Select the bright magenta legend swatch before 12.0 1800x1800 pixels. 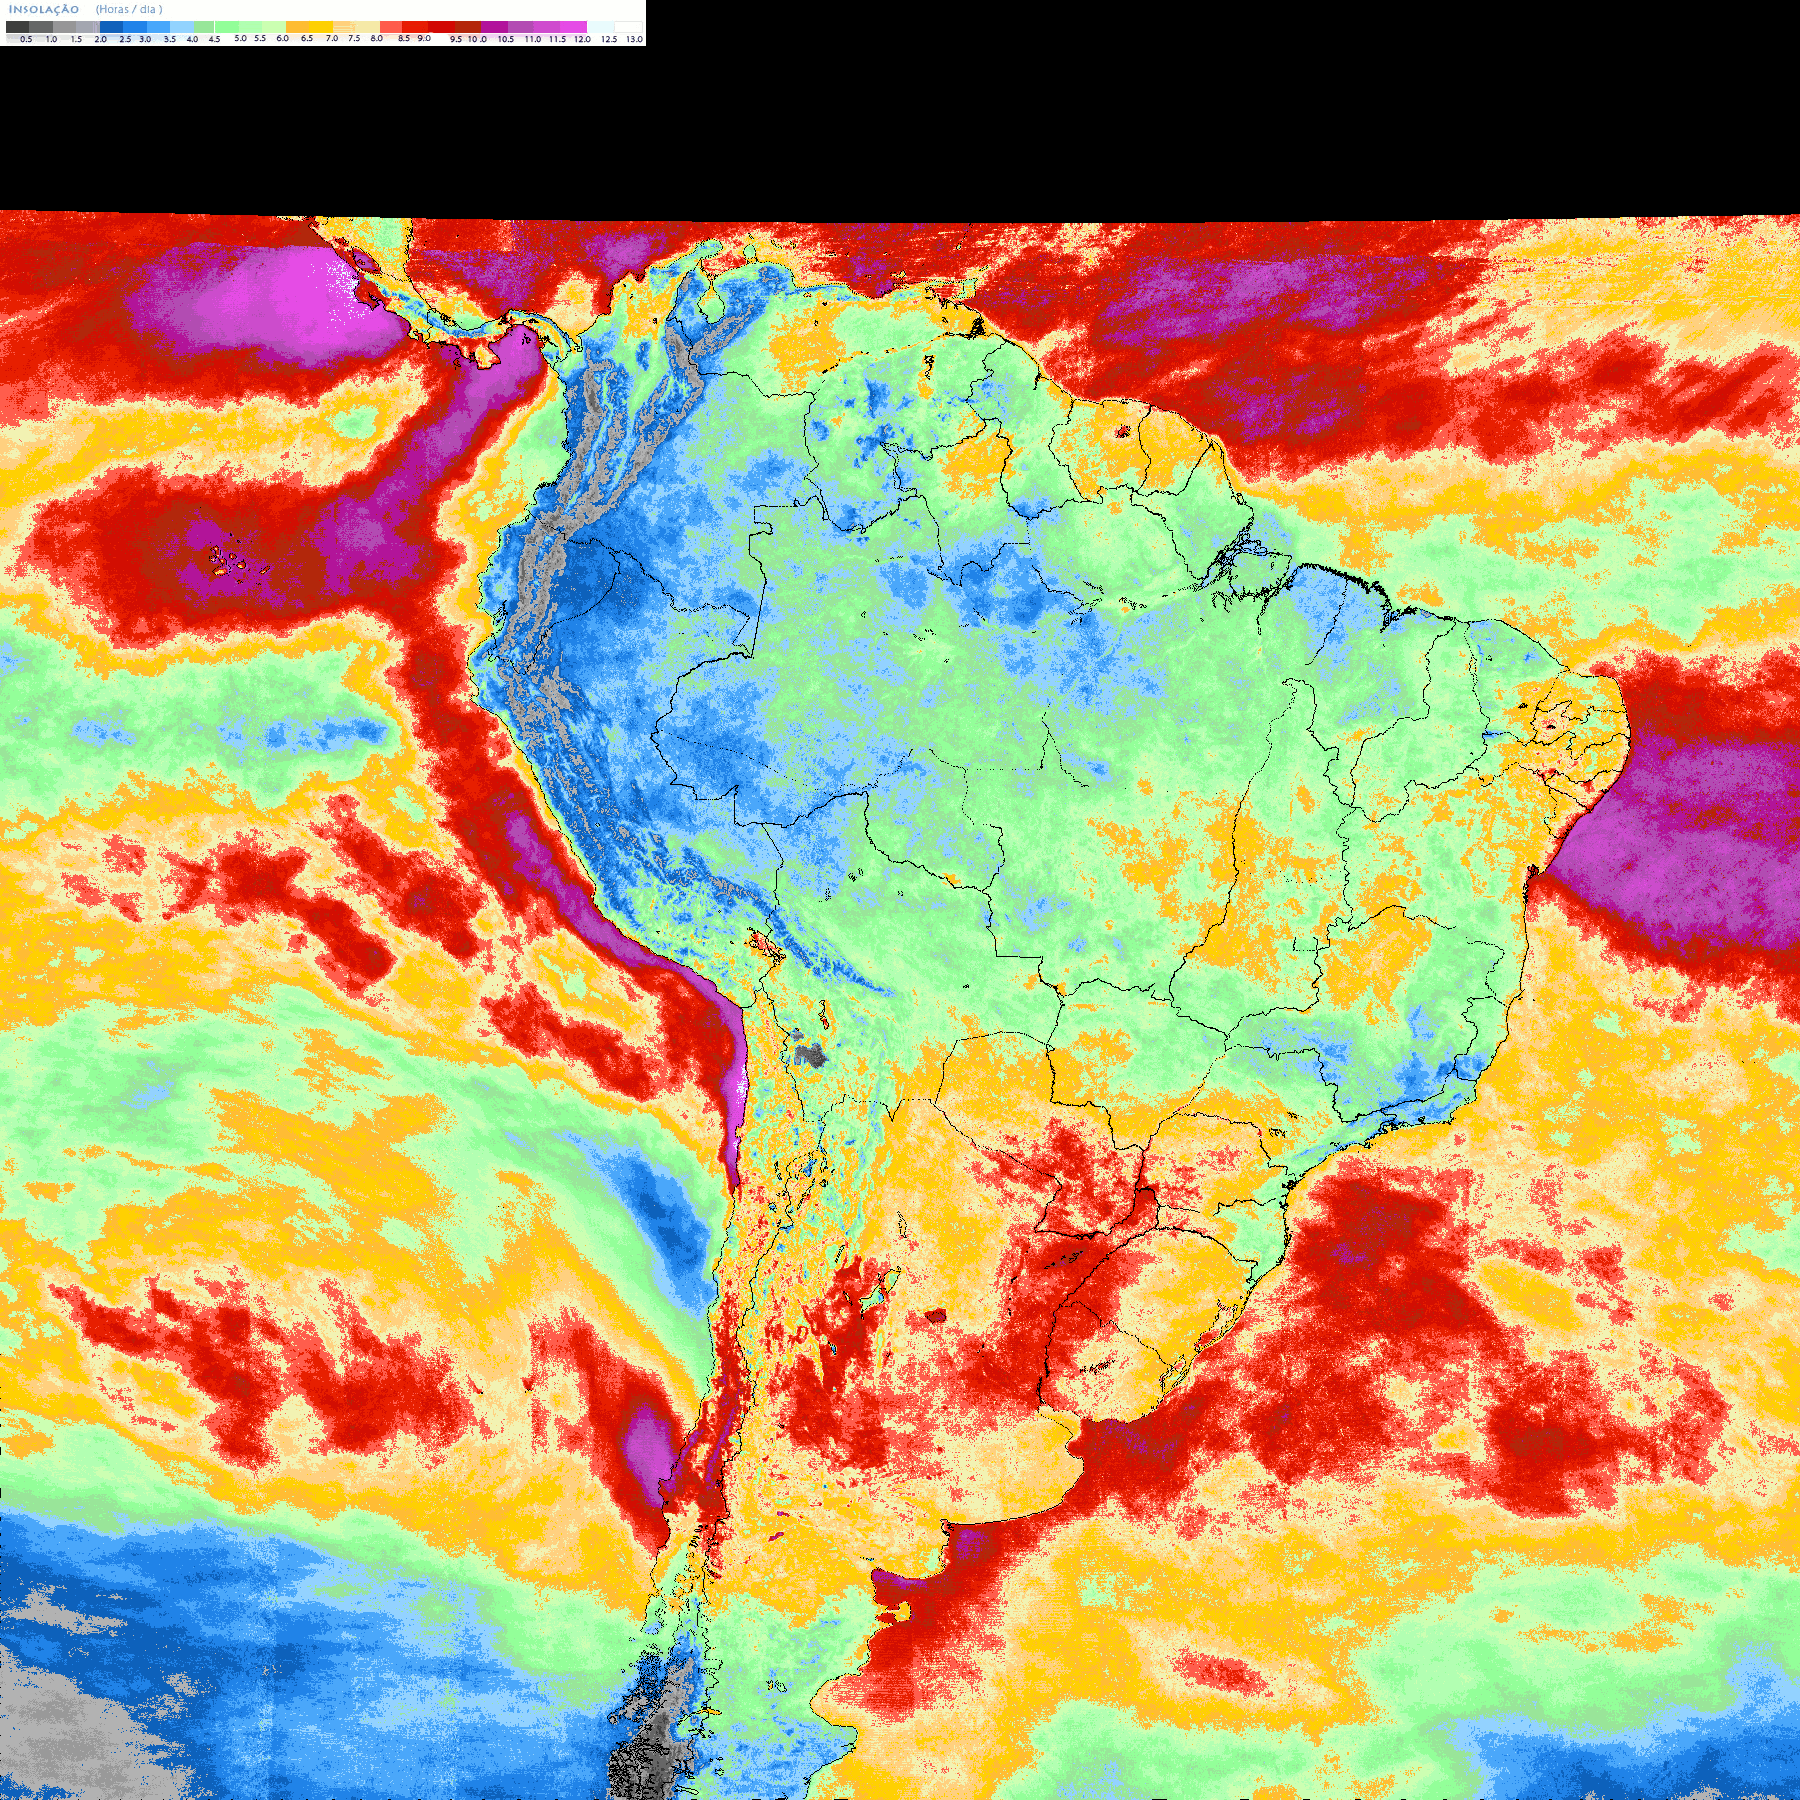[x=573, y=27]
